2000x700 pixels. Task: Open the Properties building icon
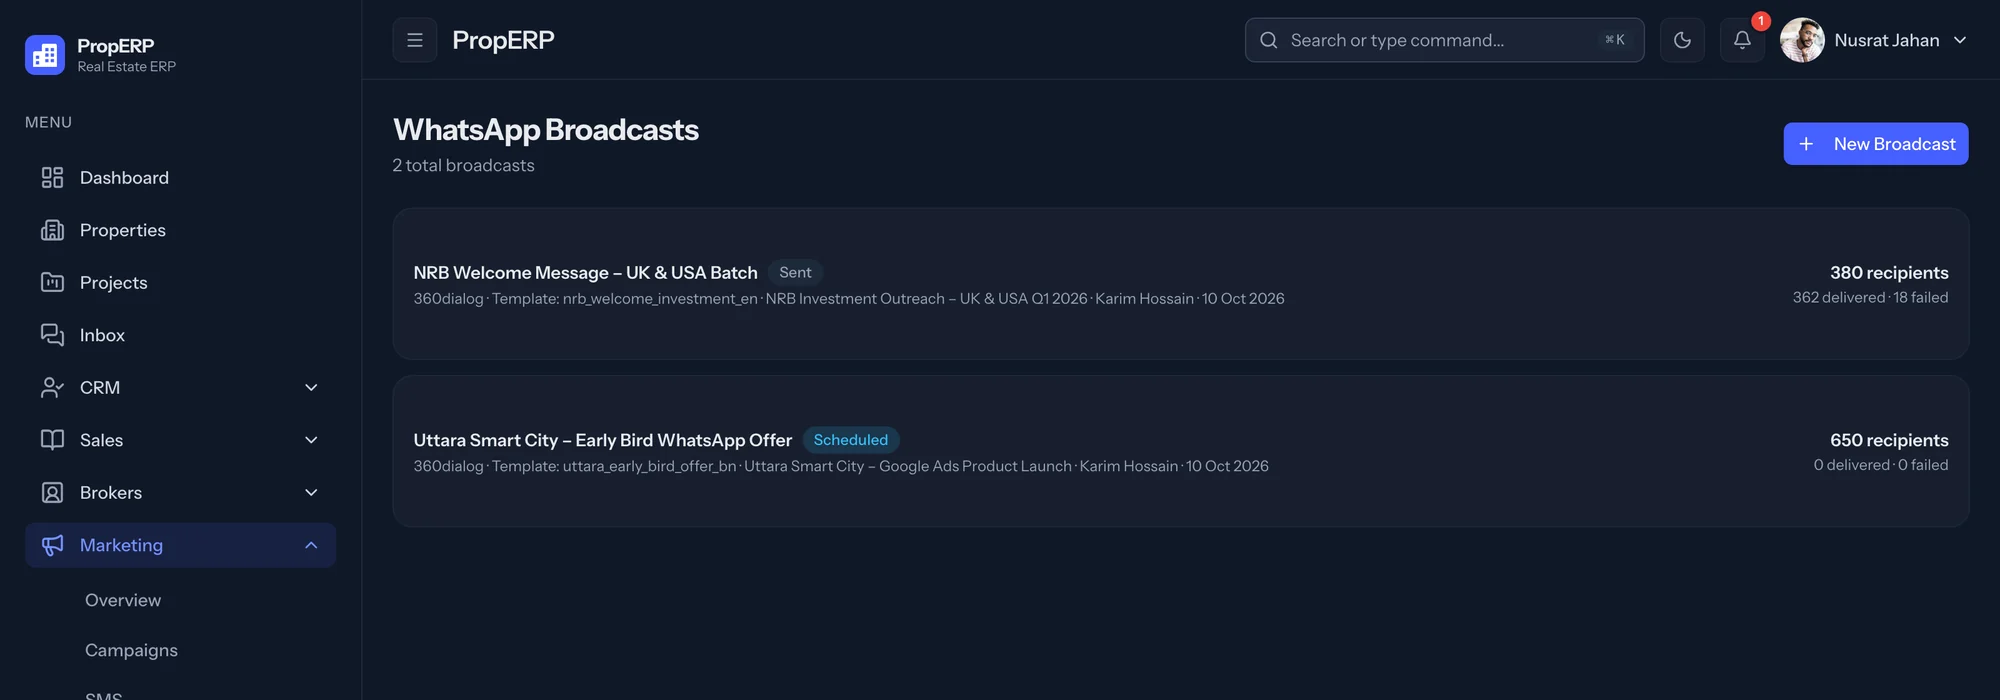[52, 230]
